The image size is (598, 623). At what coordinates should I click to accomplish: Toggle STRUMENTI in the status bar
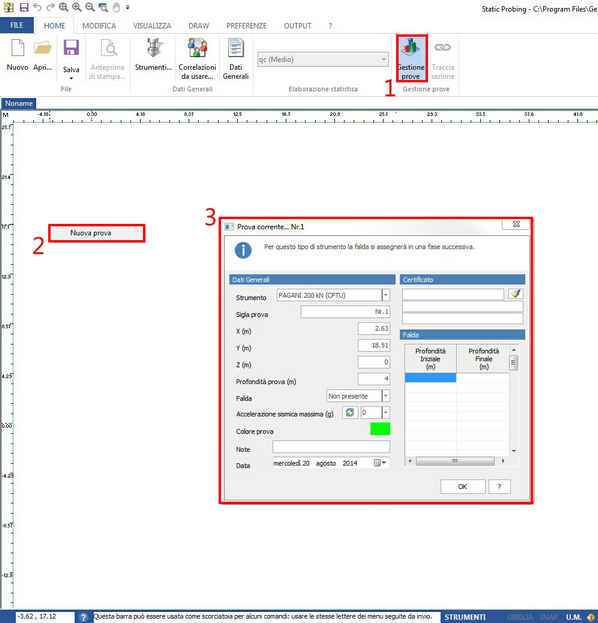465,617
